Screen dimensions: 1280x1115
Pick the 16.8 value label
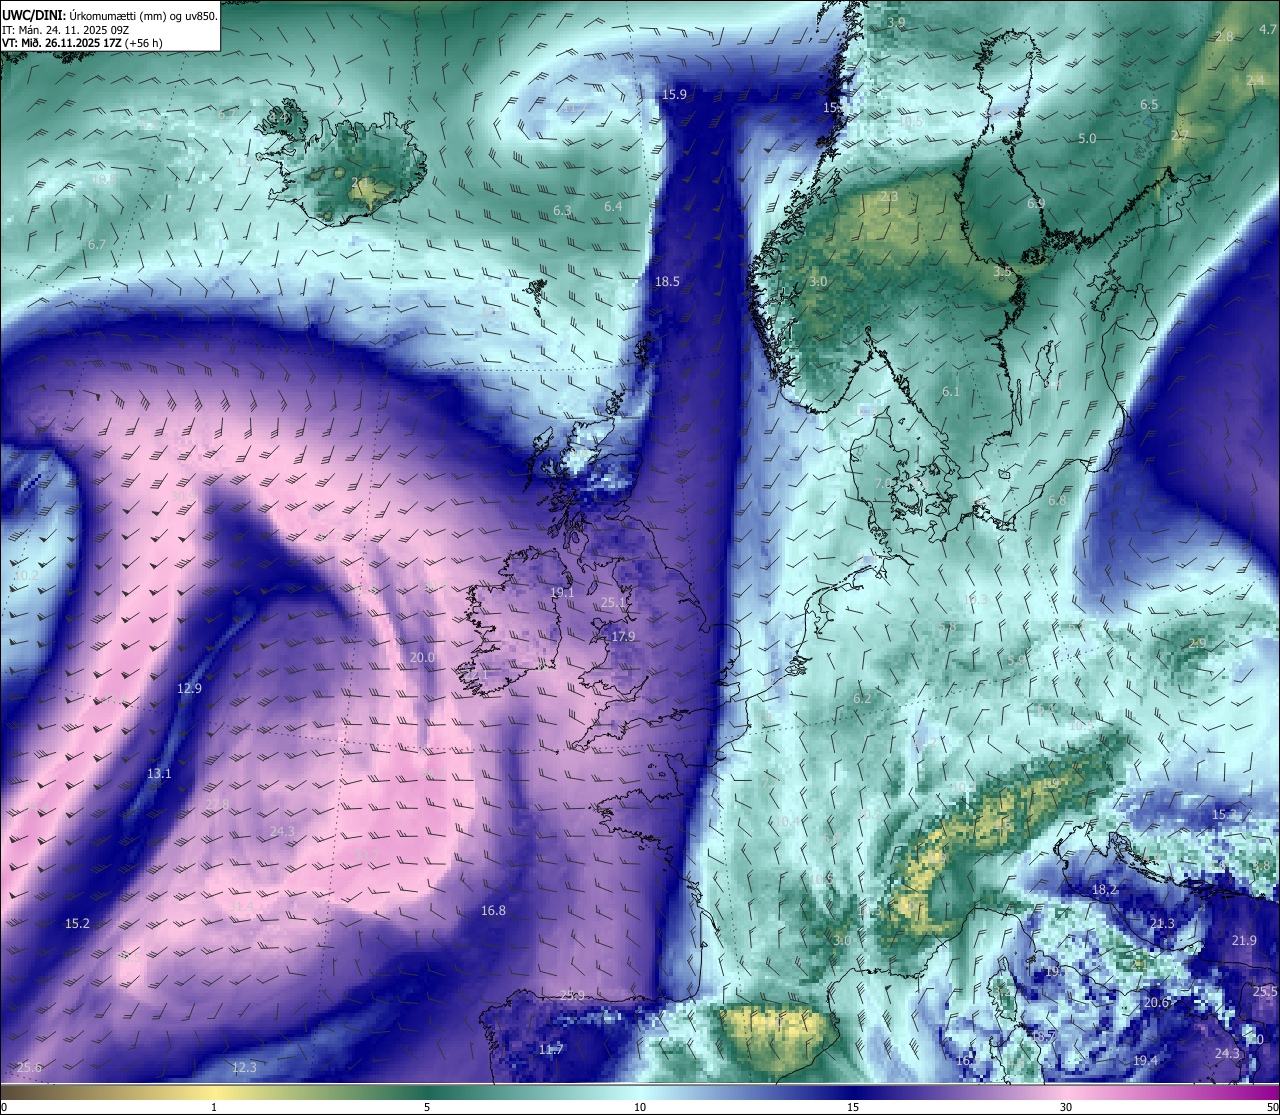(x=493, y=911)
